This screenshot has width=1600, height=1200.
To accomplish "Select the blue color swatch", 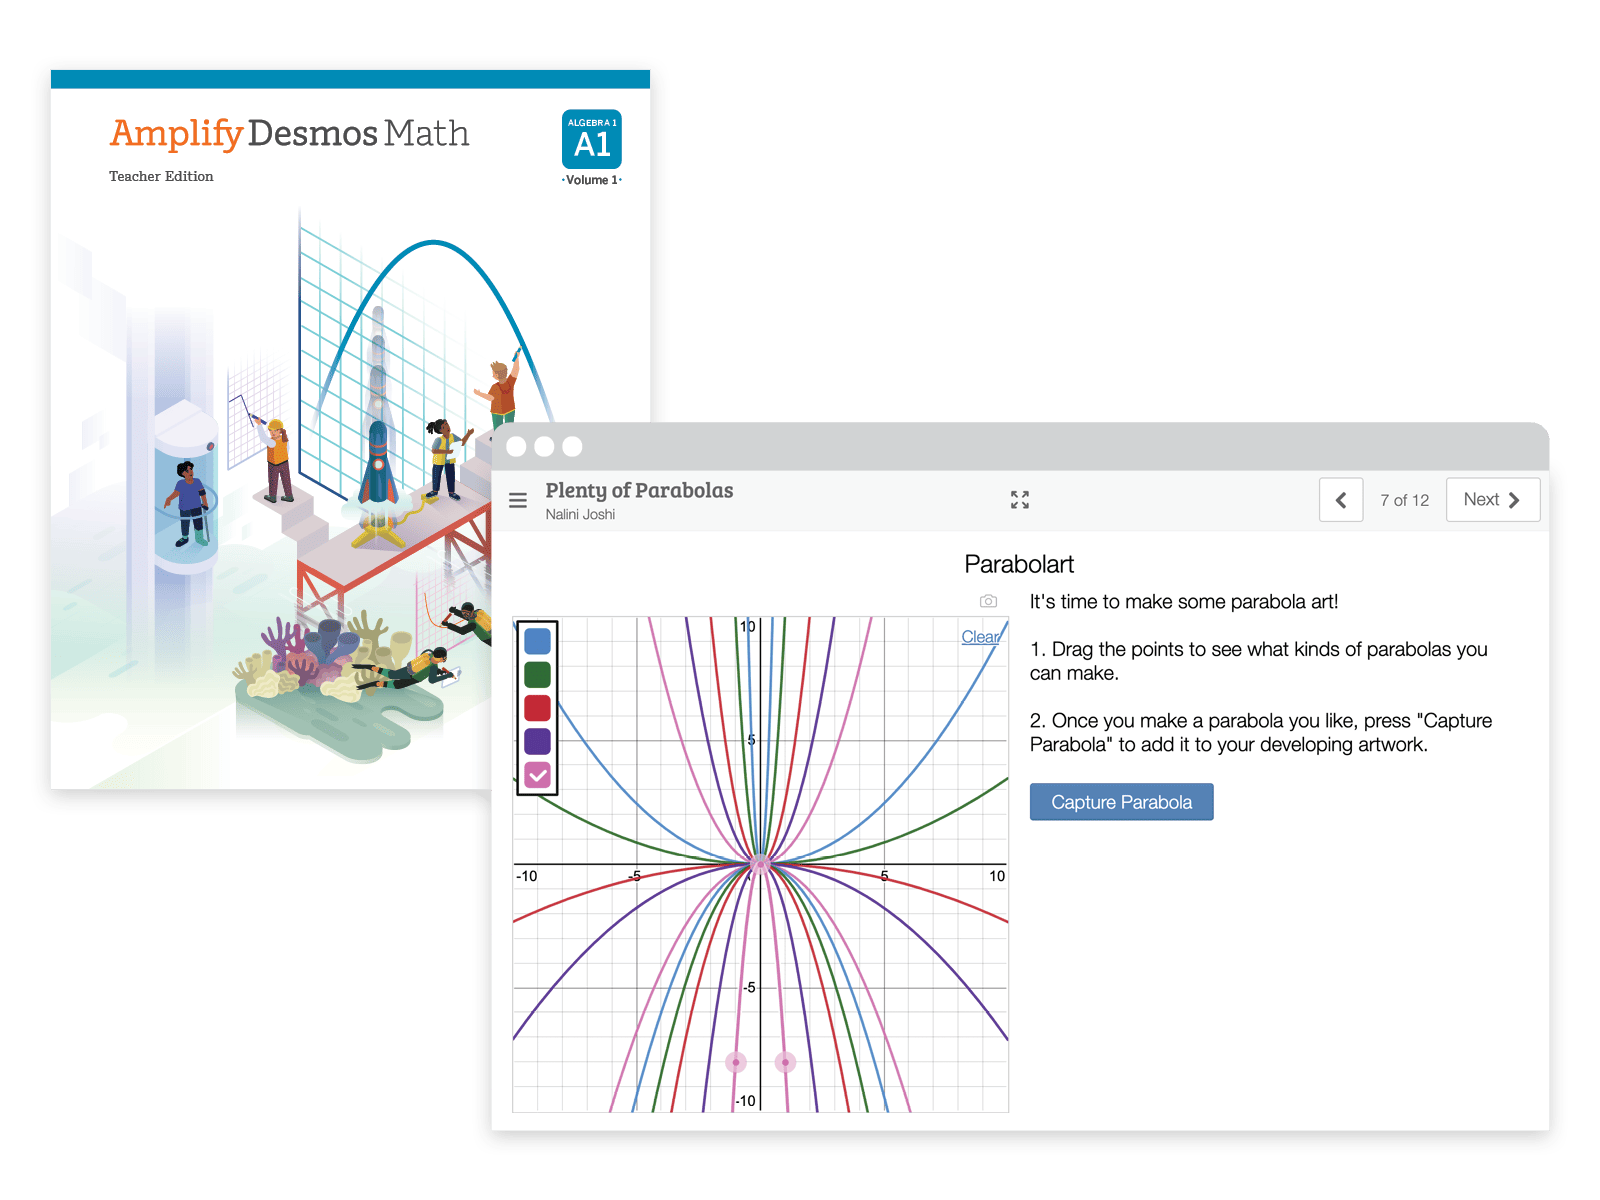I will tap(537, 641).
